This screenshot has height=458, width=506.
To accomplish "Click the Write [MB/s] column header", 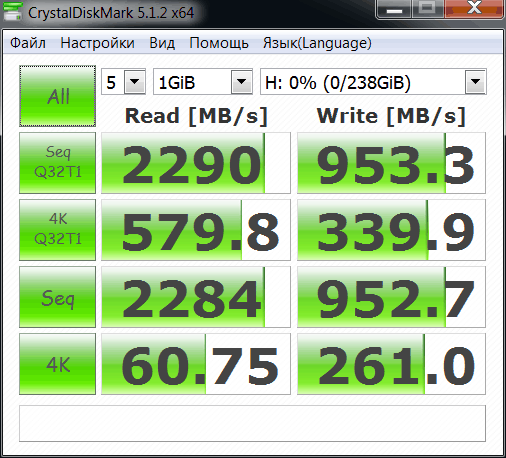I will click(391, 116).
